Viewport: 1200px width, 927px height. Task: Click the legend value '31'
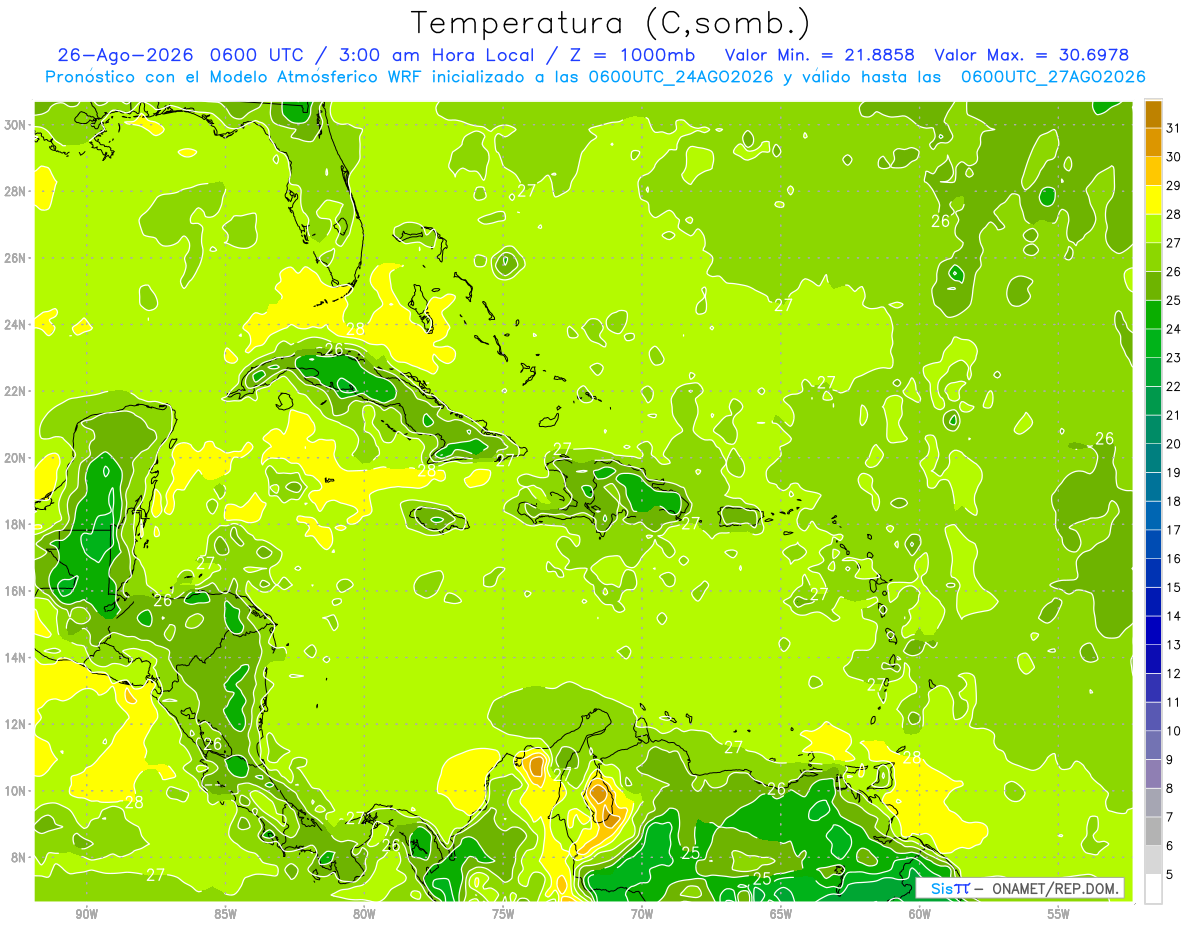pyautogui.click(x=1174, y=128)
